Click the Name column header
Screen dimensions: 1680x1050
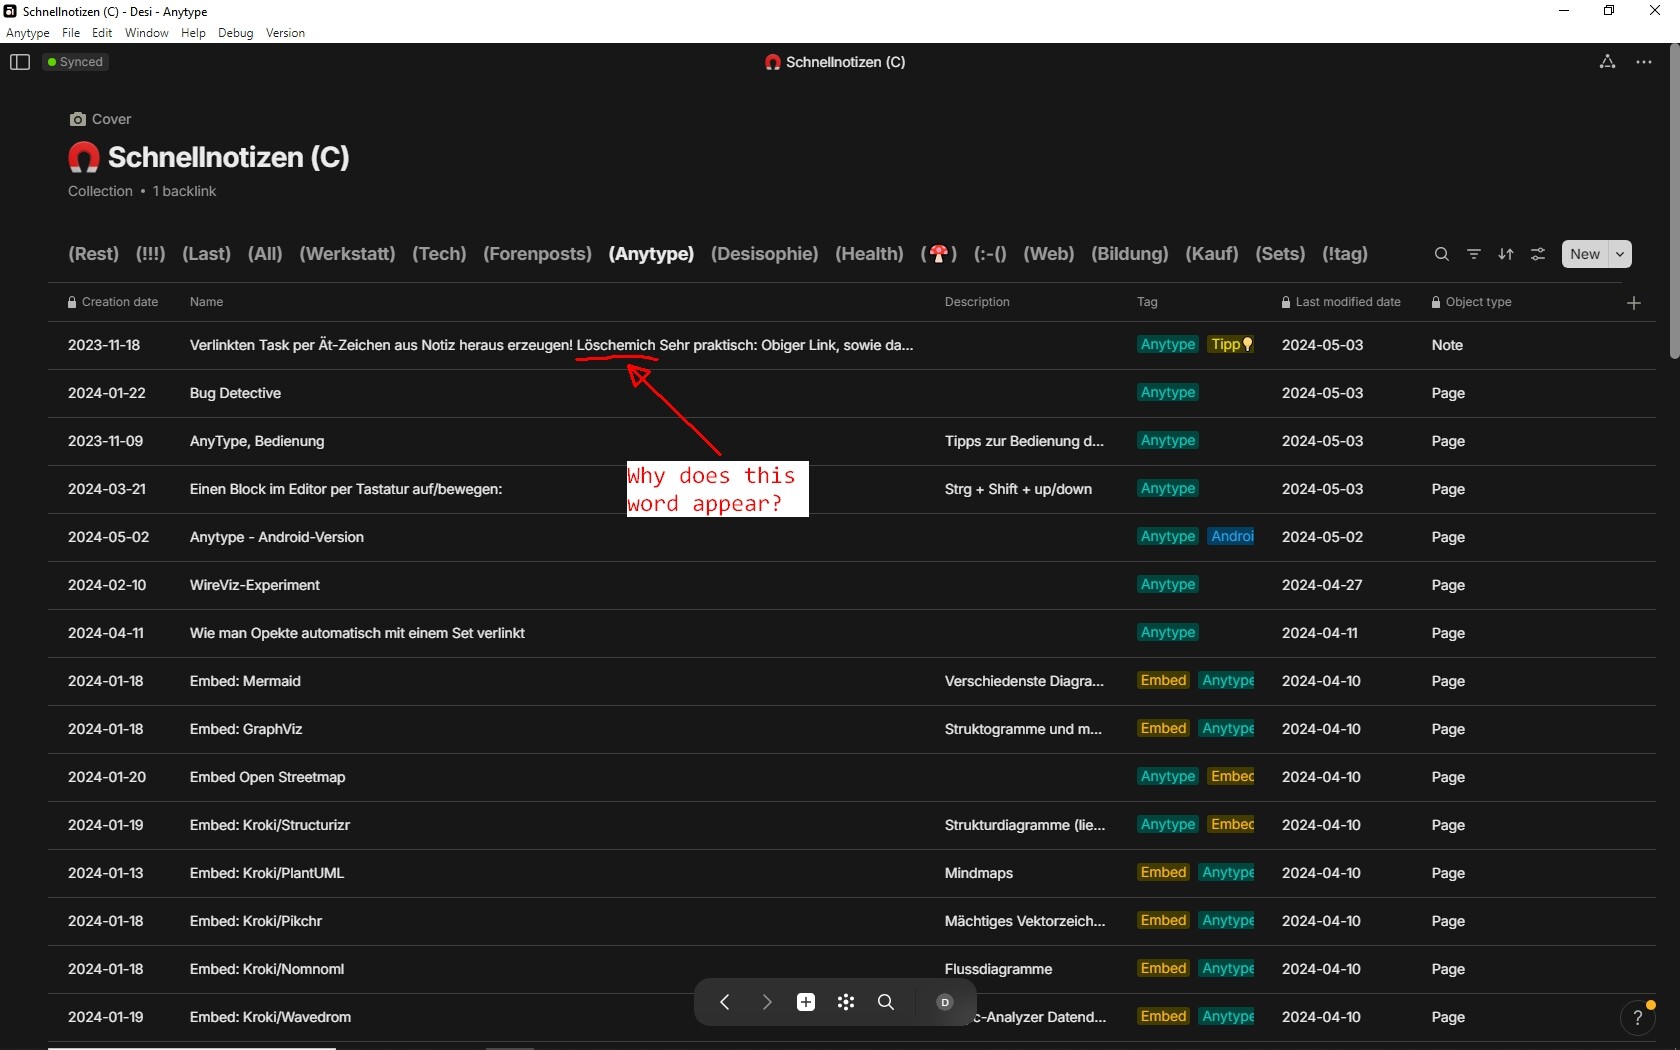pos(206,302)
